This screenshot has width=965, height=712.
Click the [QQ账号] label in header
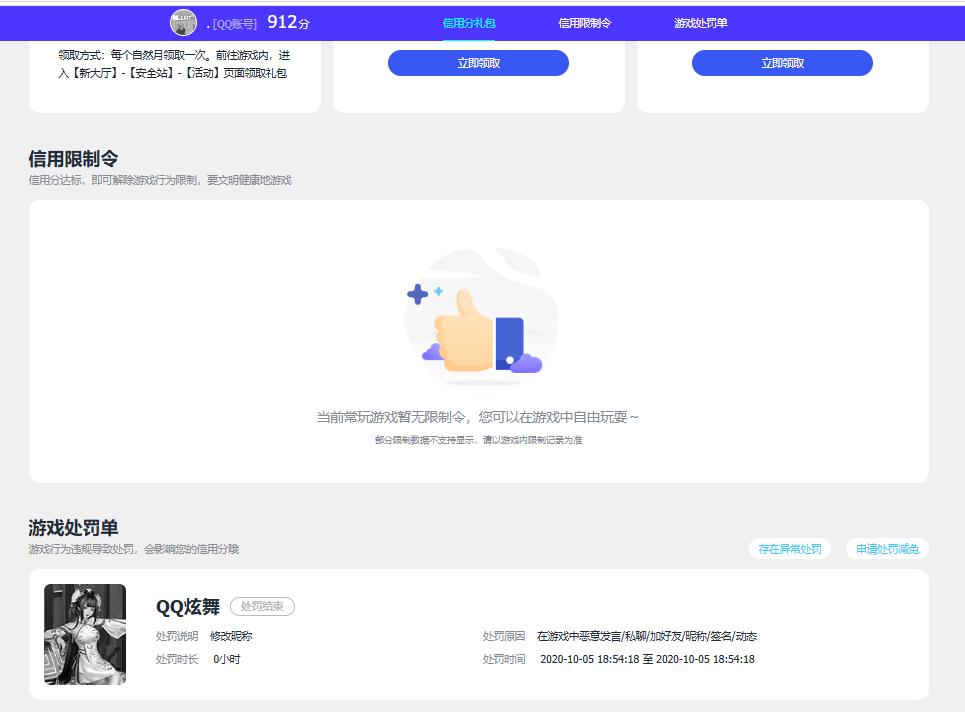234,24
